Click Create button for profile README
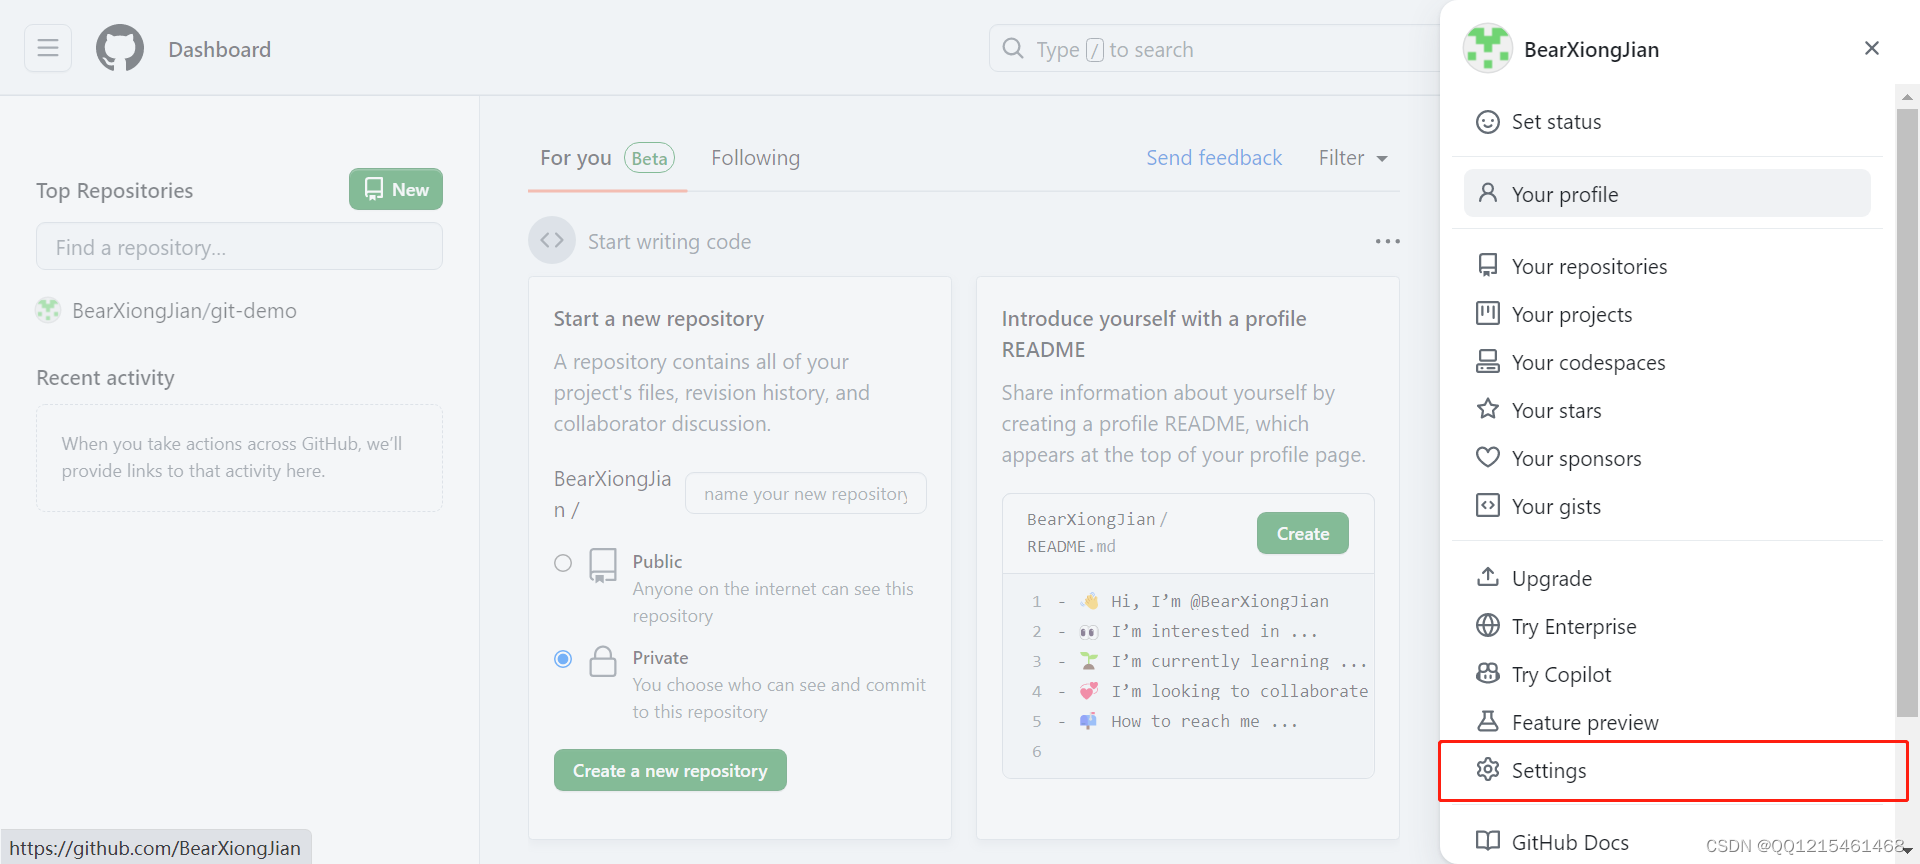Image resolution: width=1920 pixels, height=864 pixels. (1303, 533)
